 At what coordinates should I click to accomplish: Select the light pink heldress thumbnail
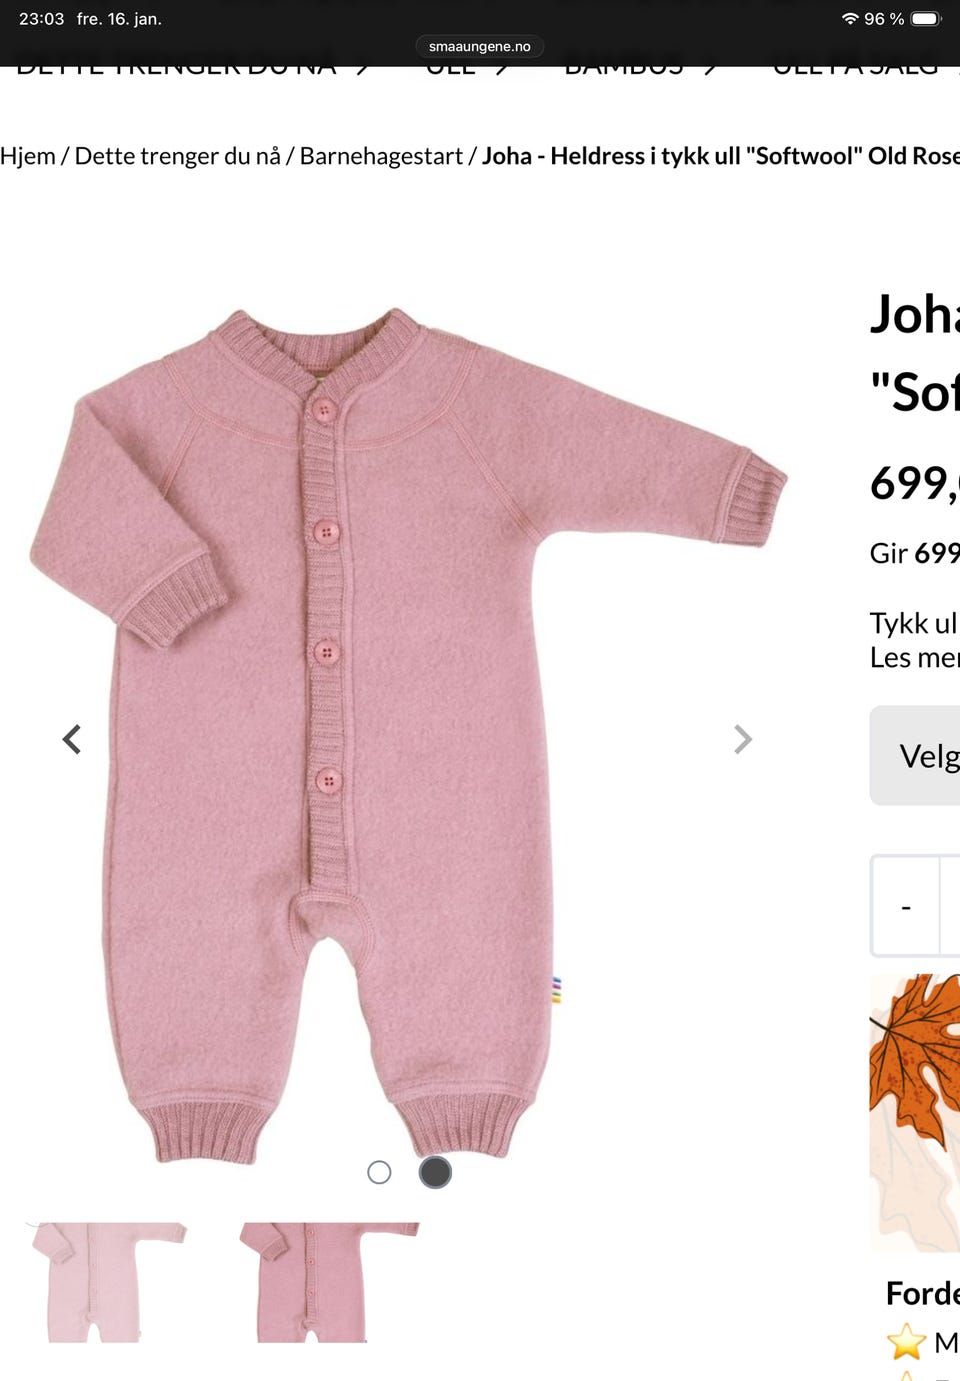click(x=106, y=1282)
